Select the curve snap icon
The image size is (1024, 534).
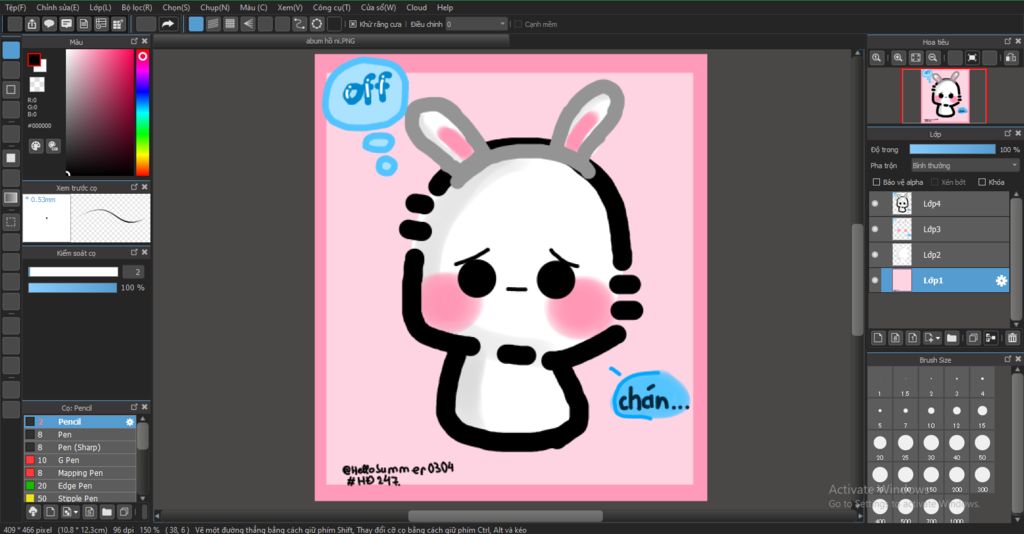(299, 24)
